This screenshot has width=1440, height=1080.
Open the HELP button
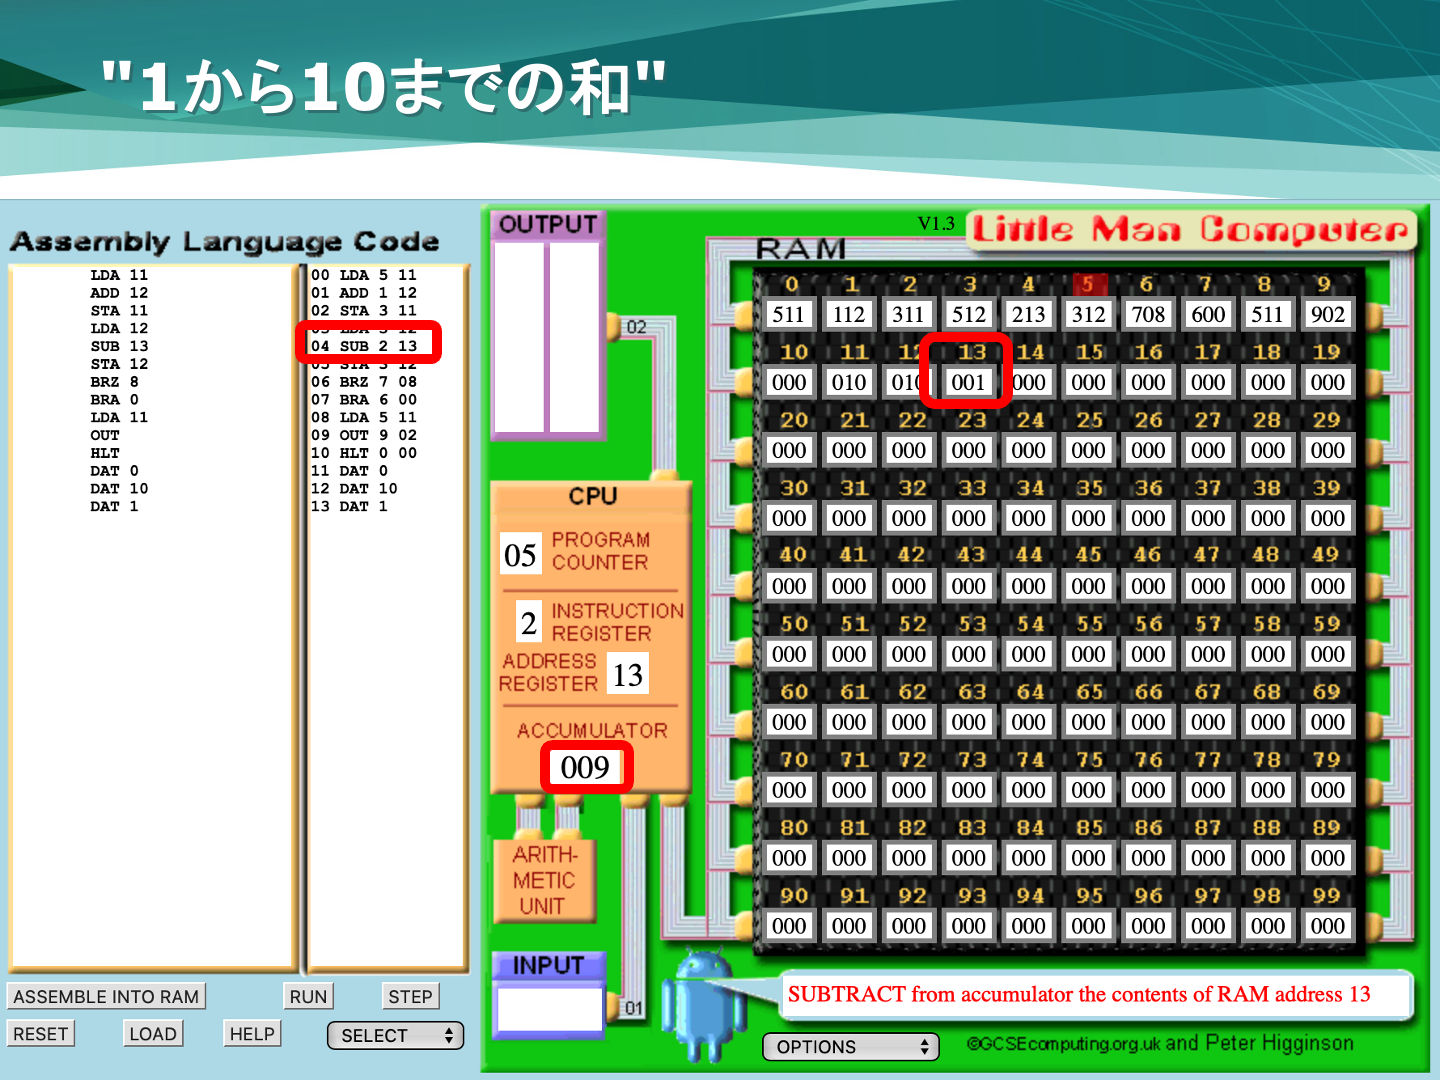[251, 1034]
